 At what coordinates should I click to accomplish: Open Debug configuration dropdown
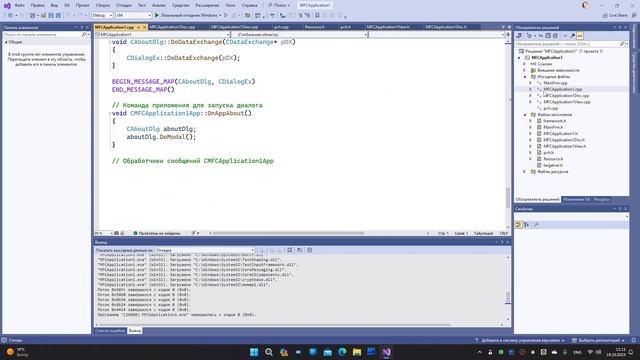pos(102,15)
